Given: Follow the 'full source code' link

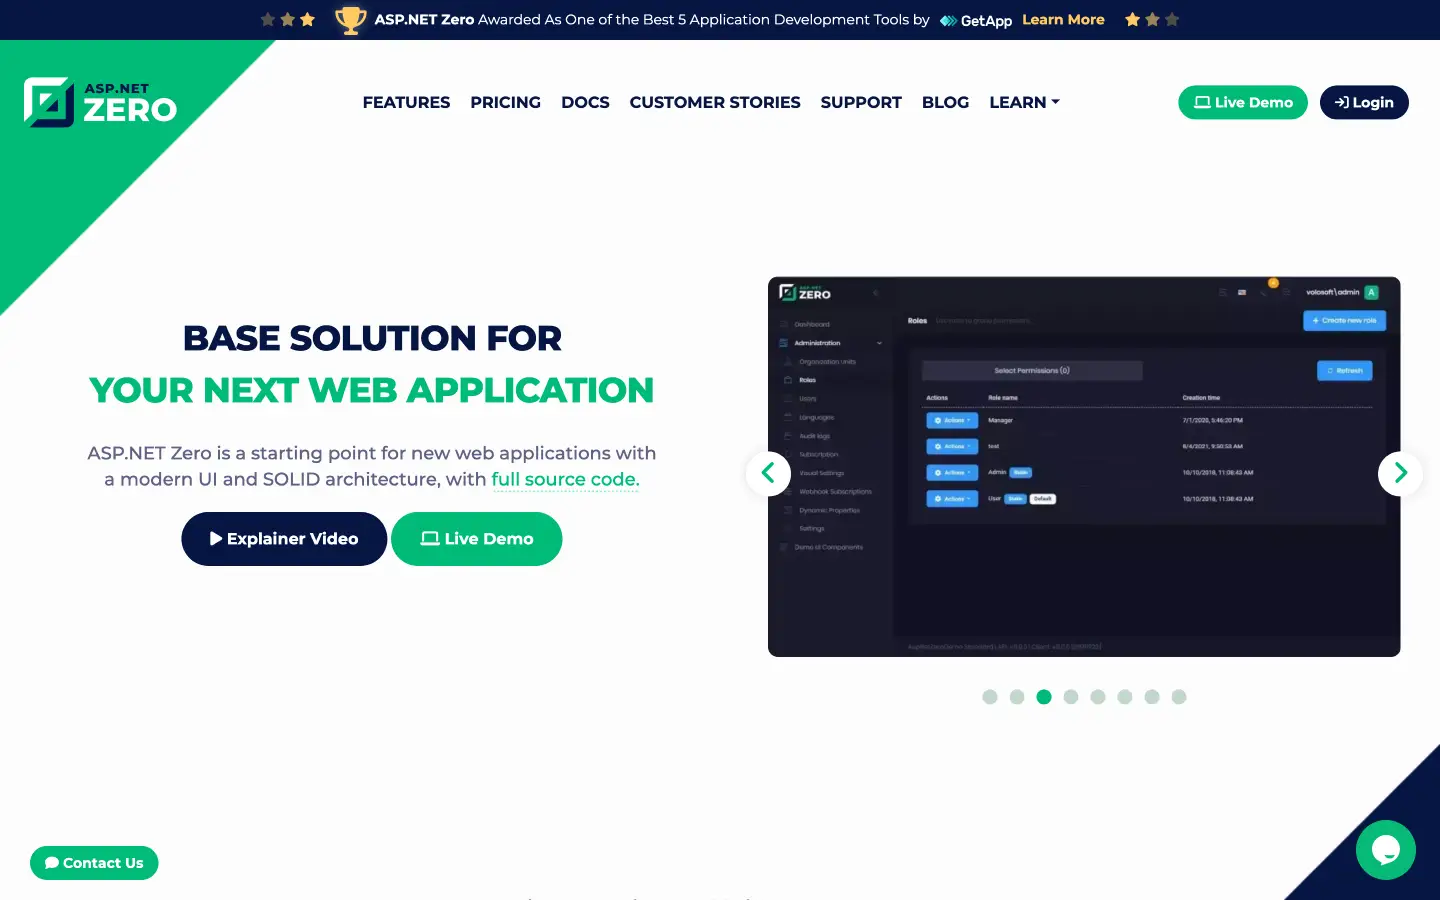Looking at the screenshot, I should (565, 479).
